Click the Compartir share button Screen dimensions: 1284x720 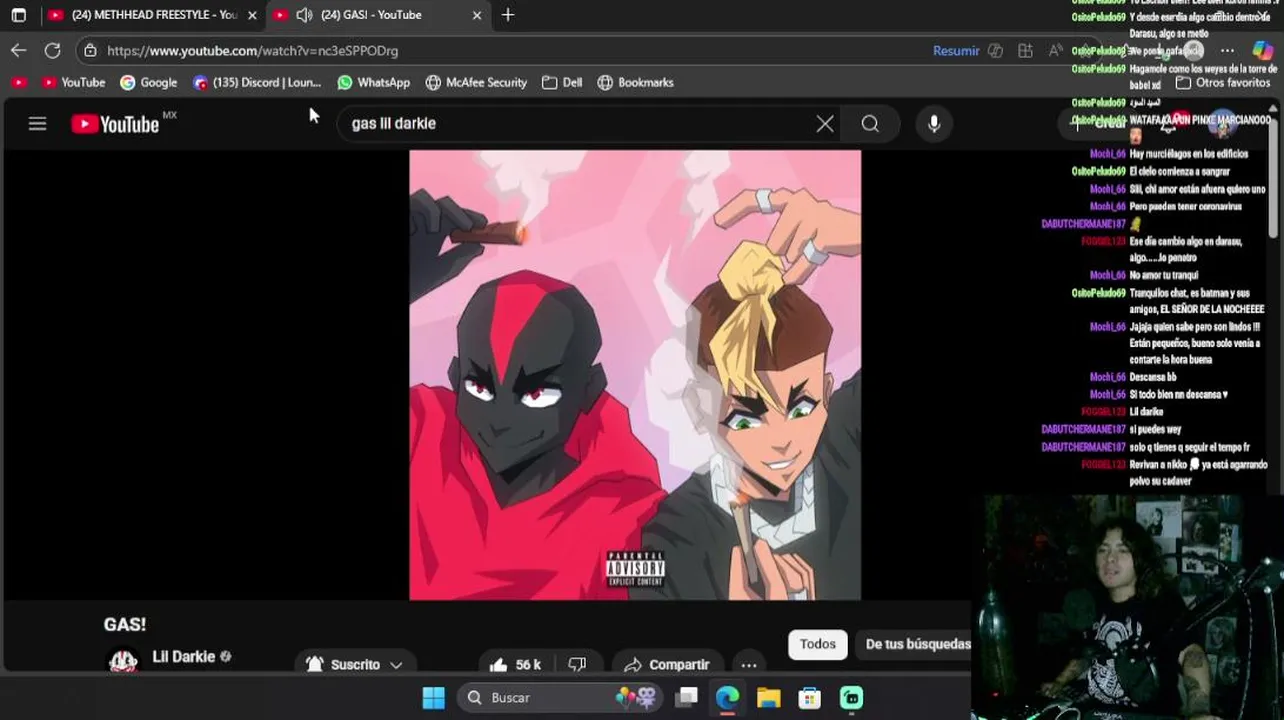point(667,665)
